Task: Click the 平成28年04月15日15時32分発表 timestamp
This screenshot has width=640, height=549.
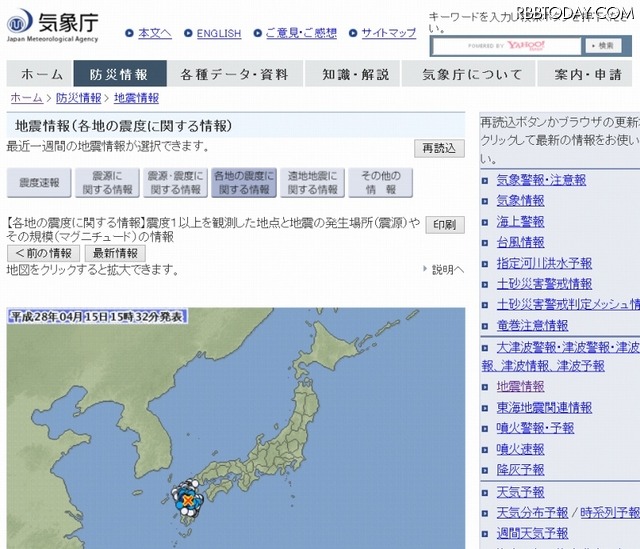Action: (x=97, y=316)
